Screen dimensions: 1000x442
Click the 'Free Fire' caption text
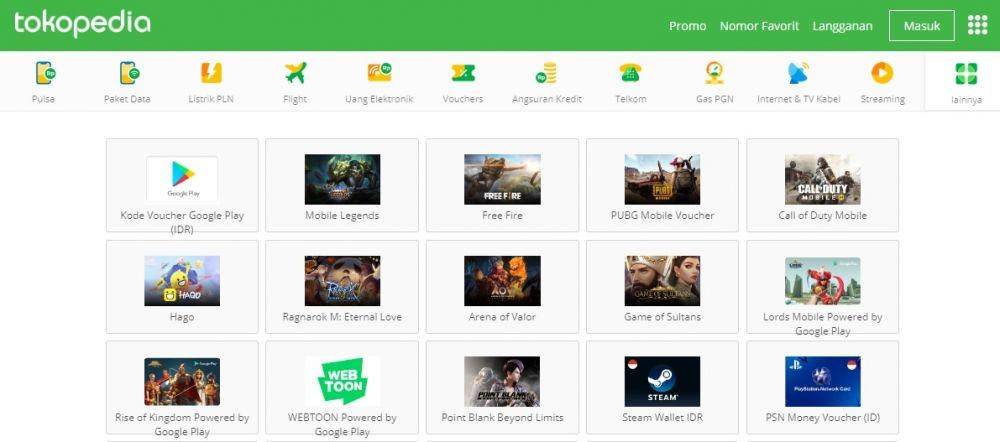pyautogui.click(x=503, y=216)
